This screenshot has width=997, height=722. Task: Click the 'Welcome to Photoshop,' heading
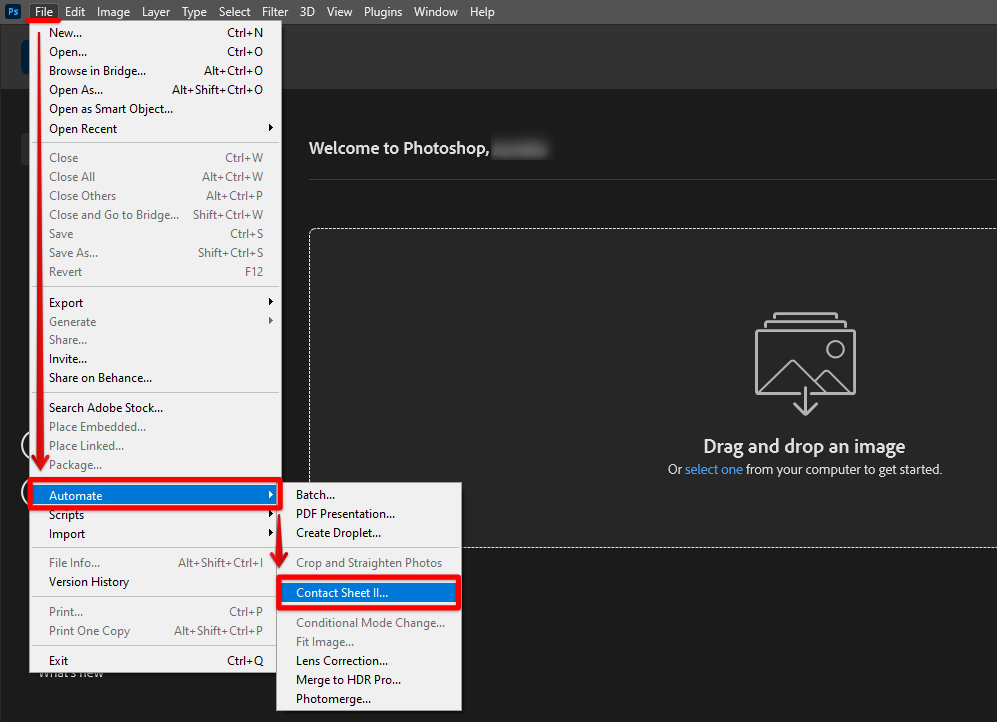pyautogui.click(x=399, y=148)
